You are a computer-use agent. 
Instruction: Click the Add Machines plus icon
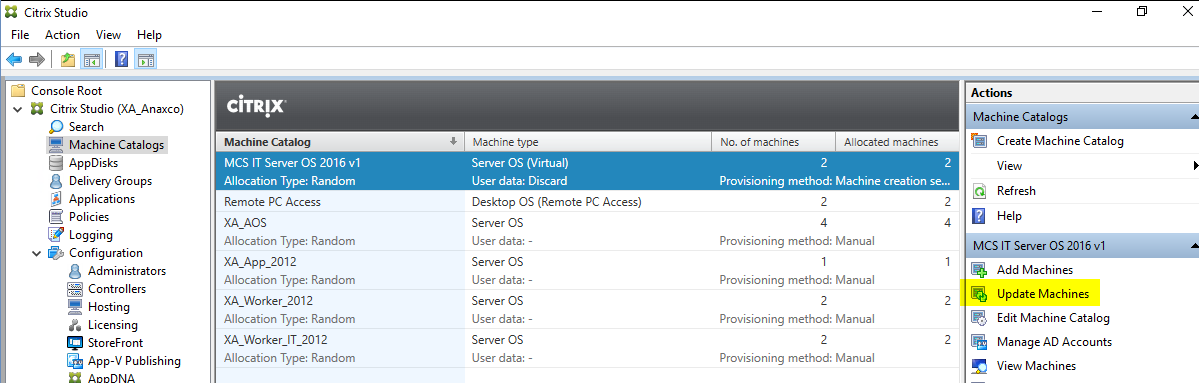pyautogui.click(x=979, y=270)
